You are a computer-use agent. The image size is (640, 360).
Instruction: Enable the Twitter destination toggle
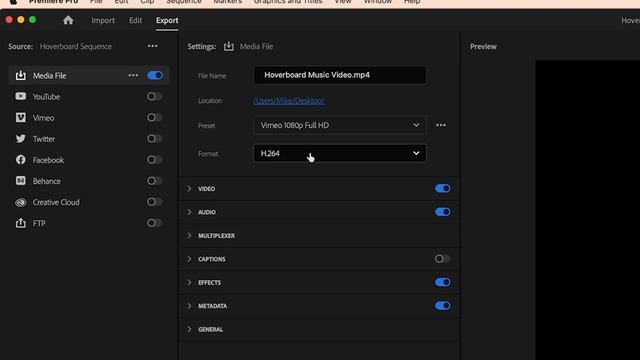155,139
